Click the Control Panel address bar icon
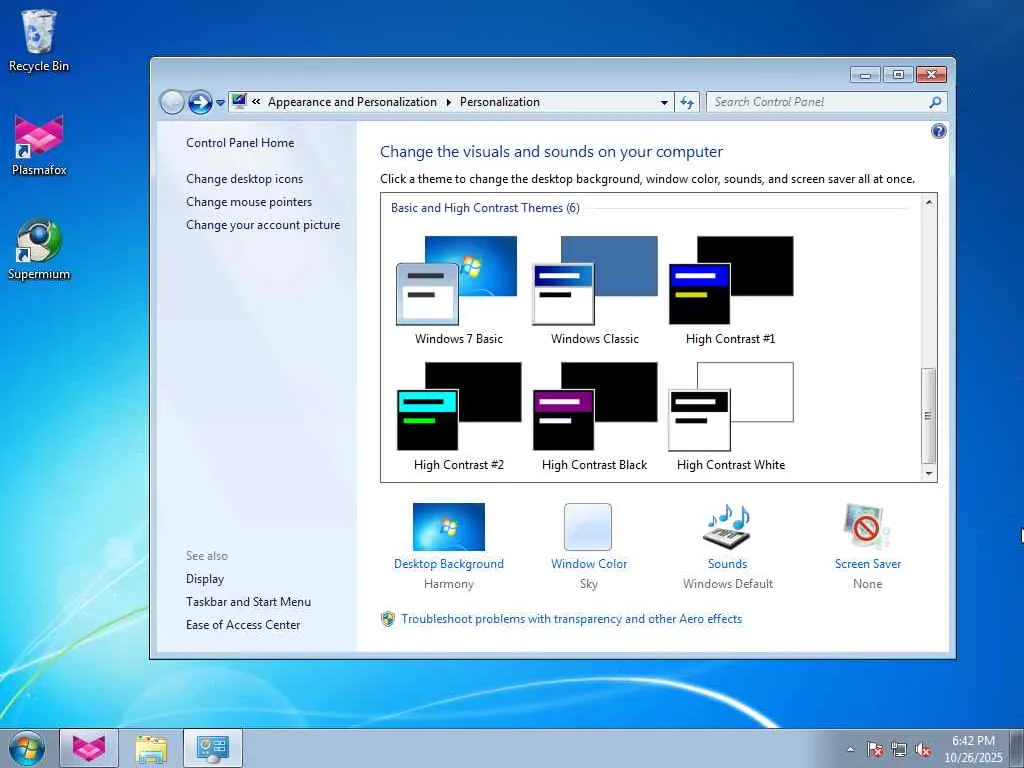Image resolution: width=1024 pixels, height=768 pixels. point(239,101)
